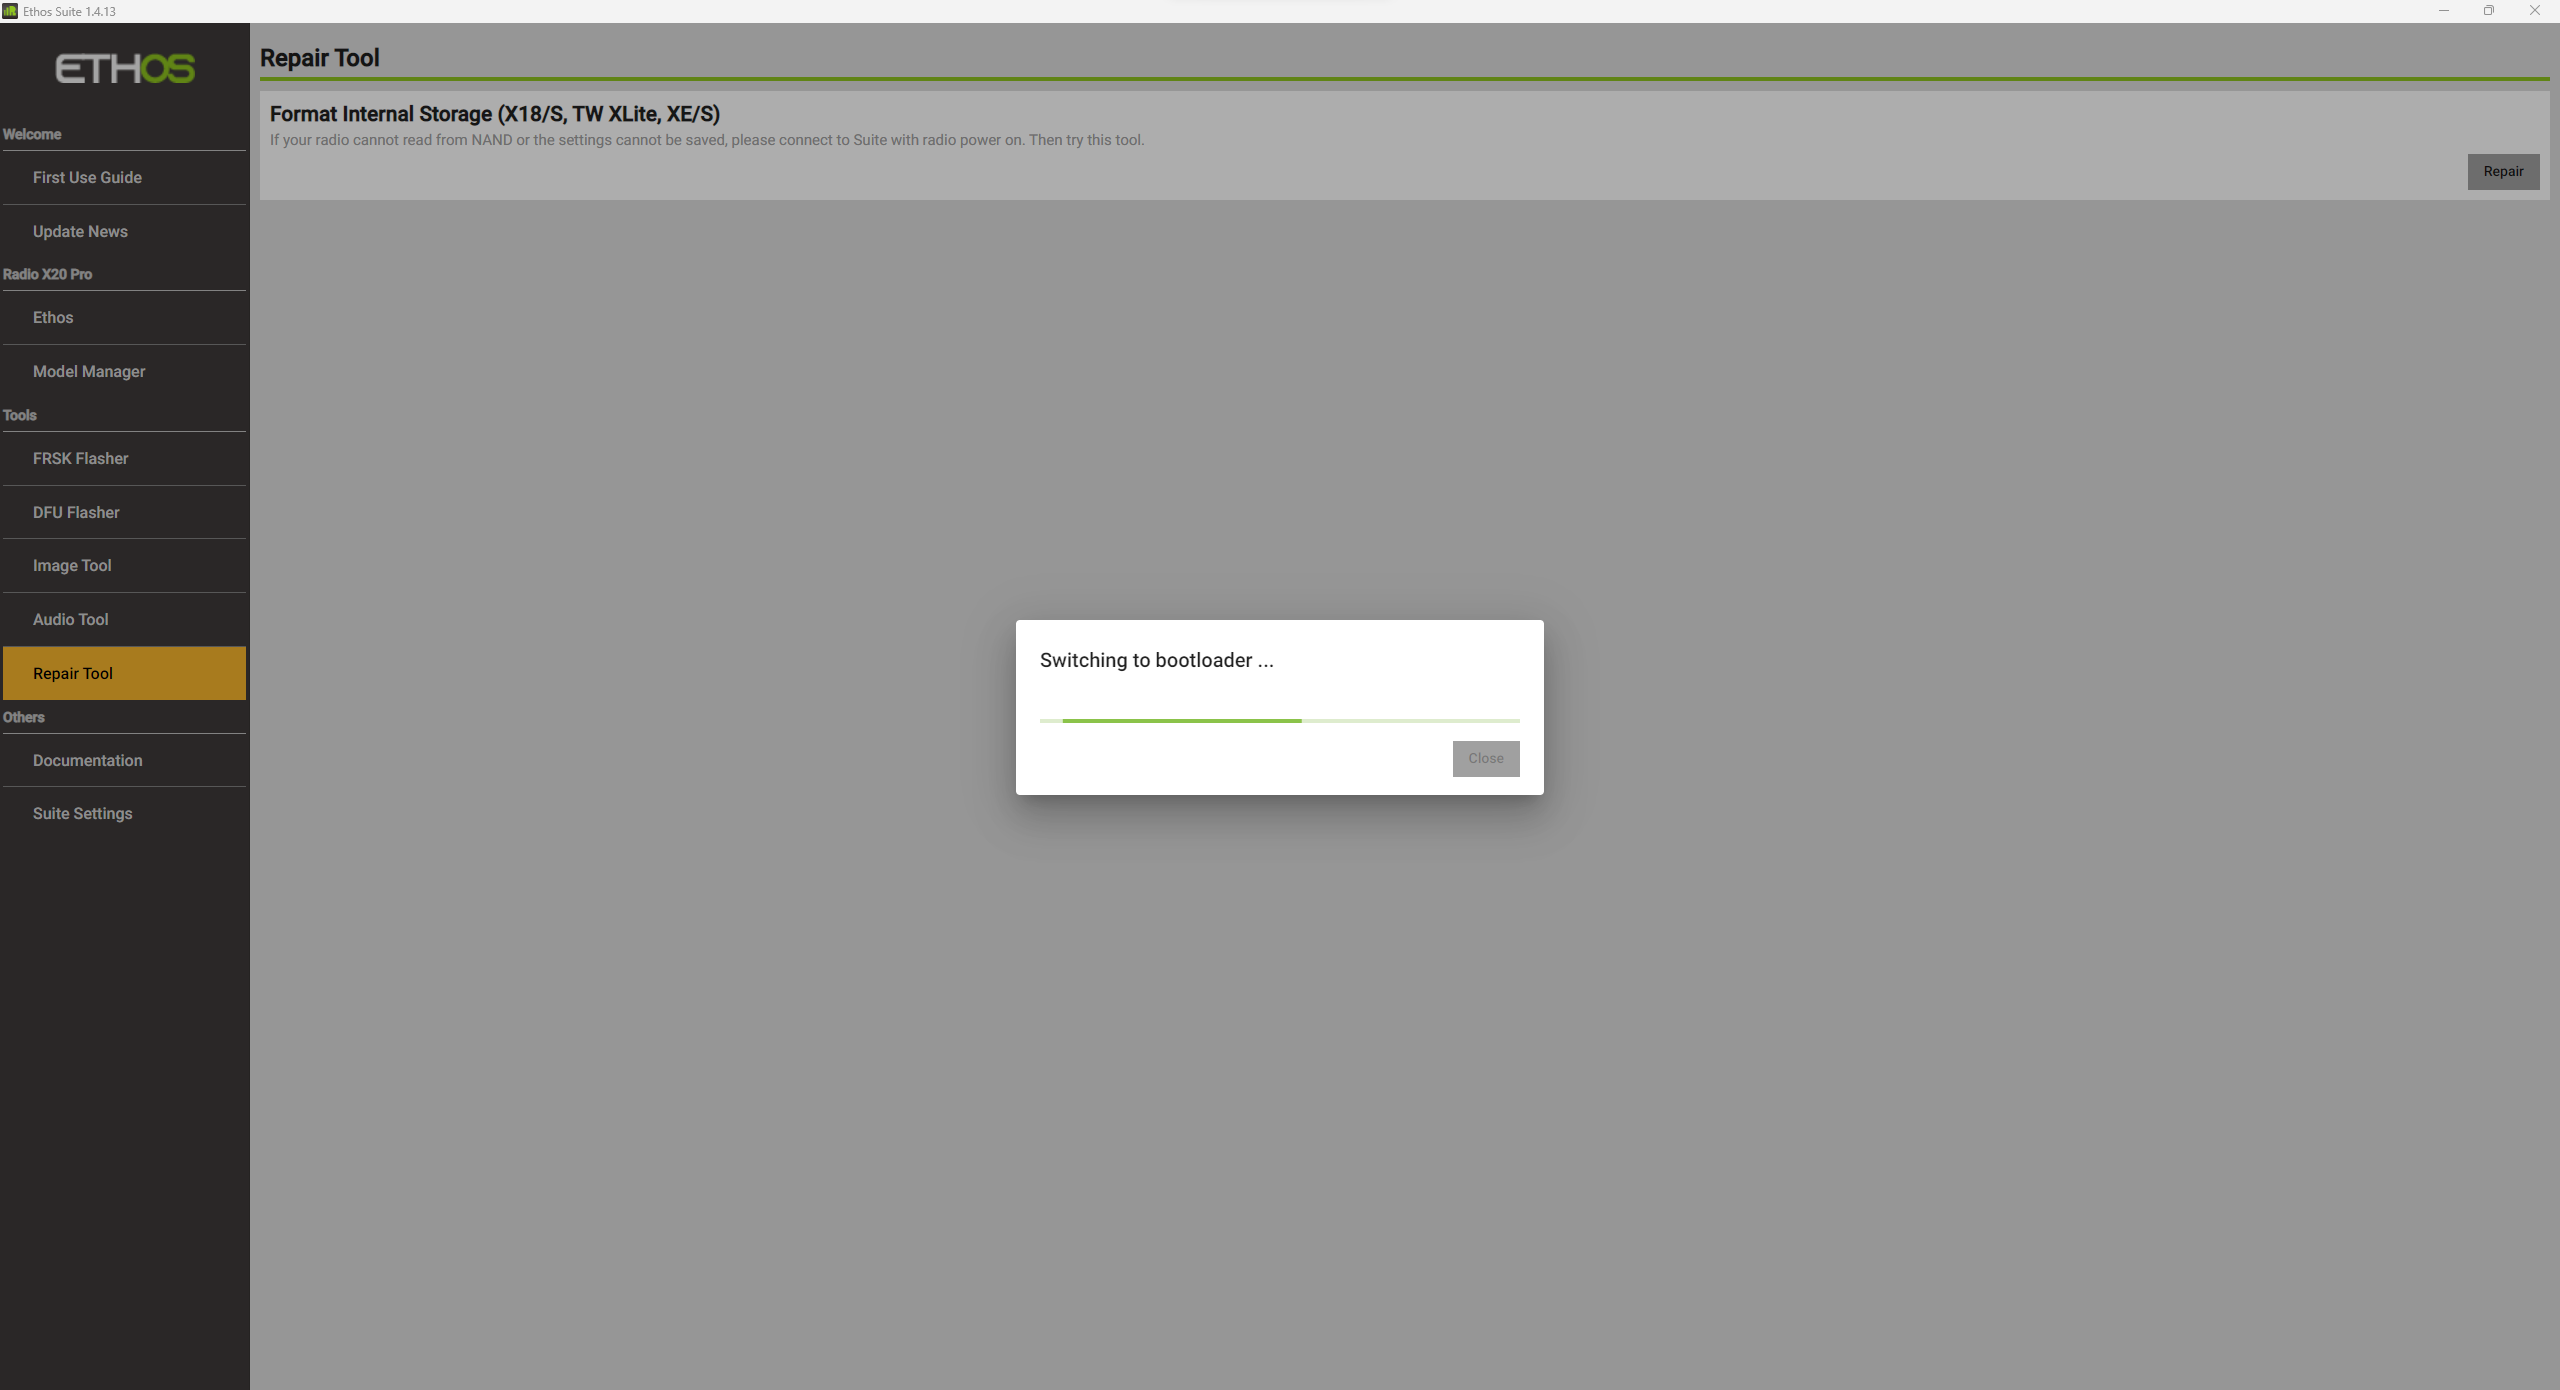Image resolution: width=2560 pixels, height=1390 pixels.
Task: Select DFU Flasher tool
Action: click(x=76, y=512)
